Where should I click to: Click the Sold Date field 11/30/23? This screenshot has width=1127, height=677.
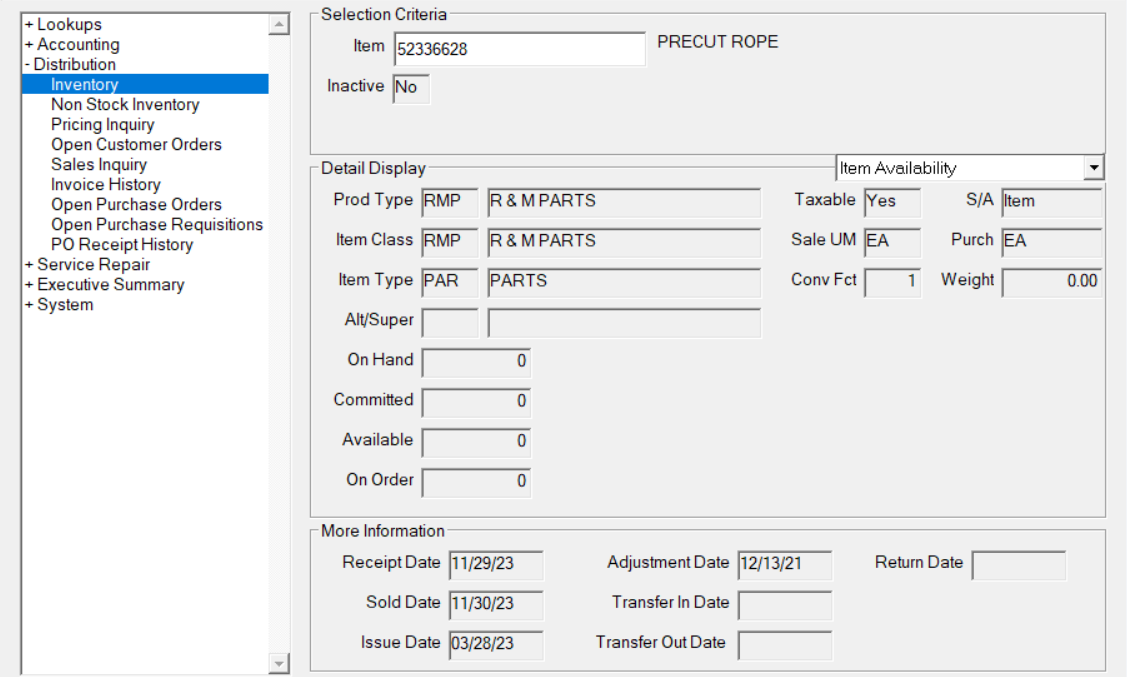(496, 605)
